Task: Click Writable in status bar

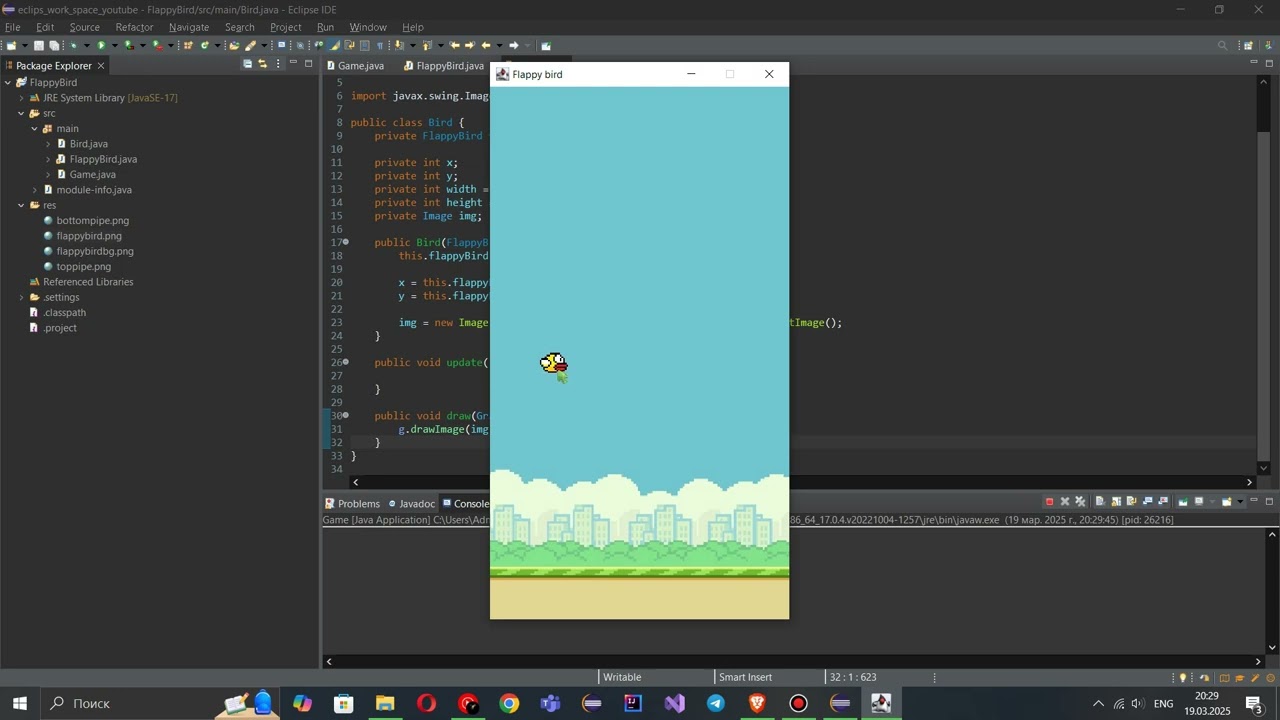Action: point(622,677)
